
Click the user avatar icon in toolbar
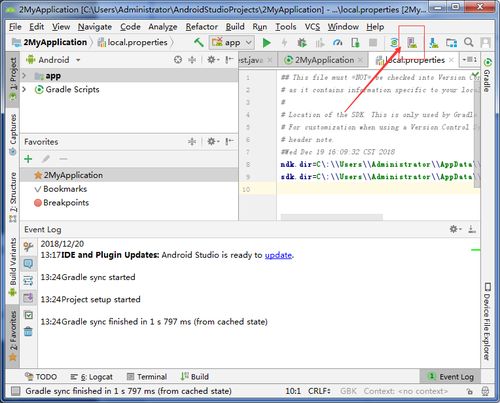486,43
